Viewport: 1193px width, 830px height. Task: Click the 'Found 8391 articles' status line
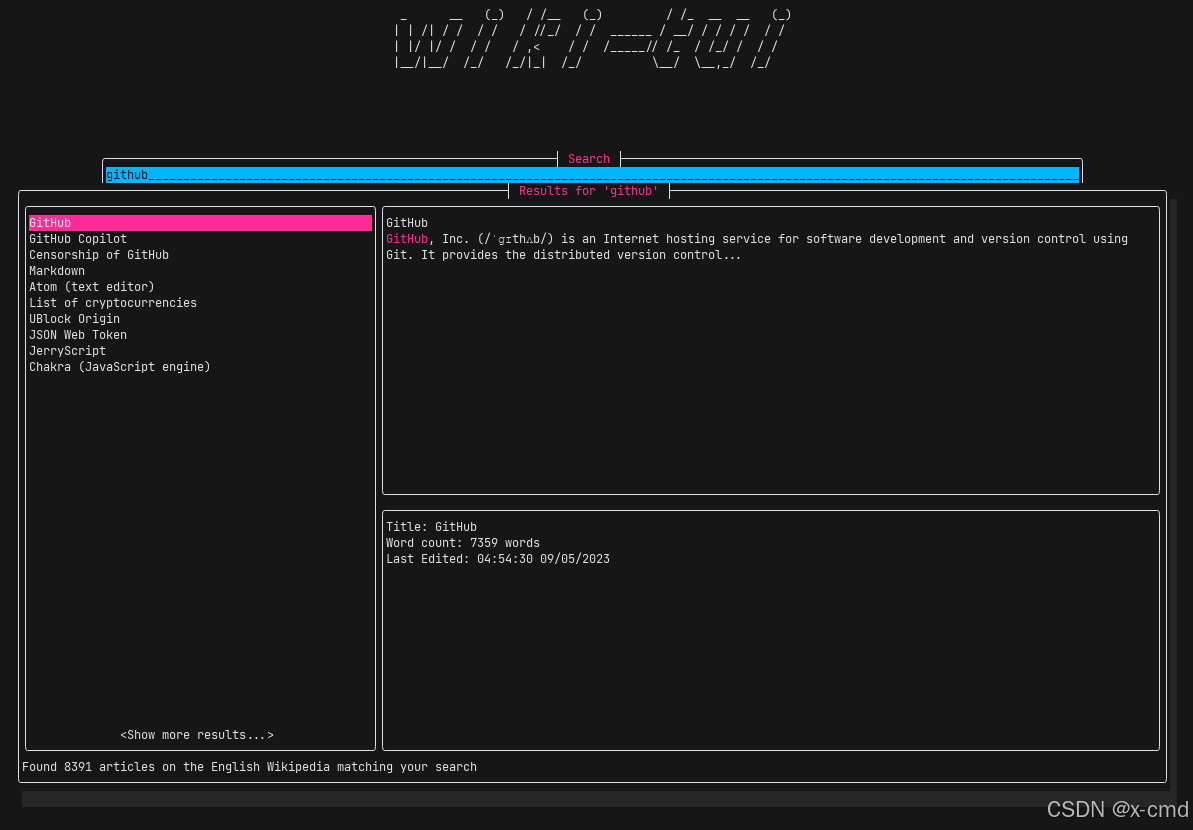pos(250,767)
